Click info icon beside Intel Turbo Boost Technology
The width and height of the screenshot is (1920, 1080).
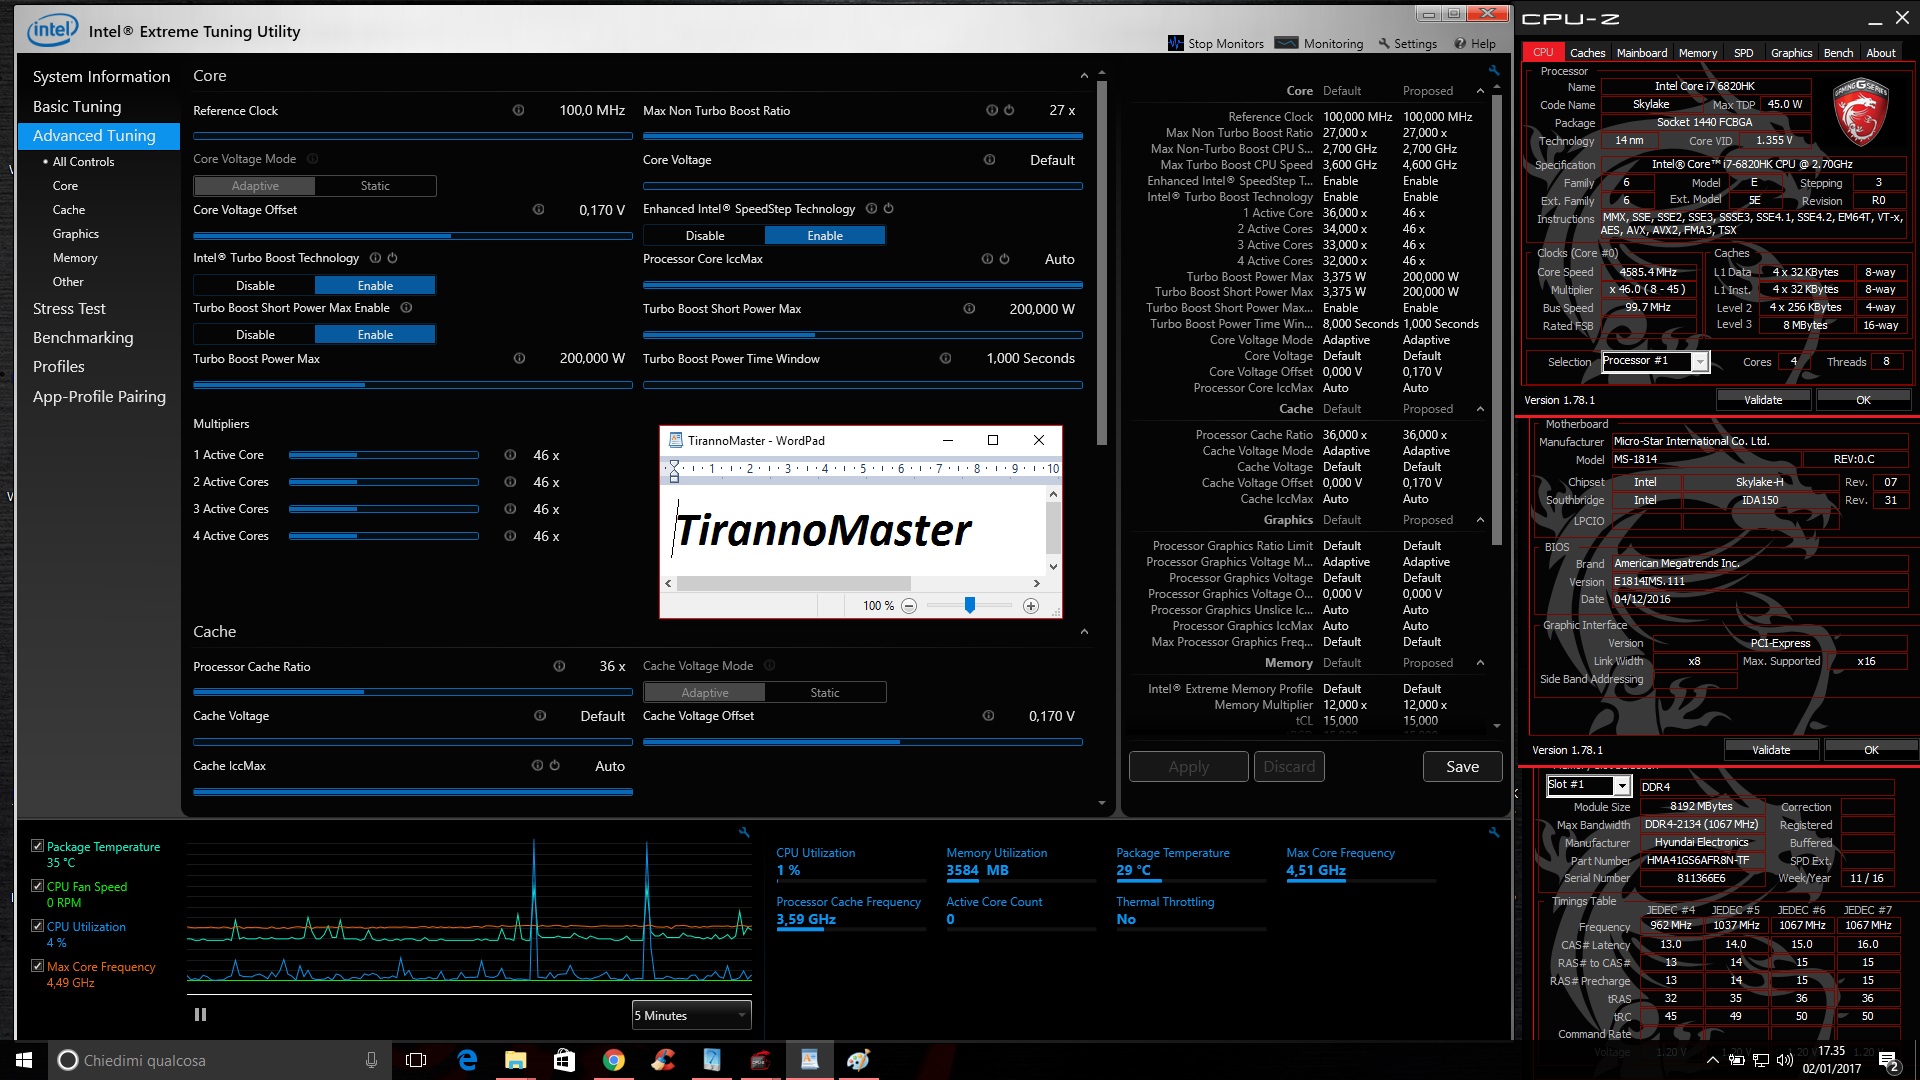375,258
